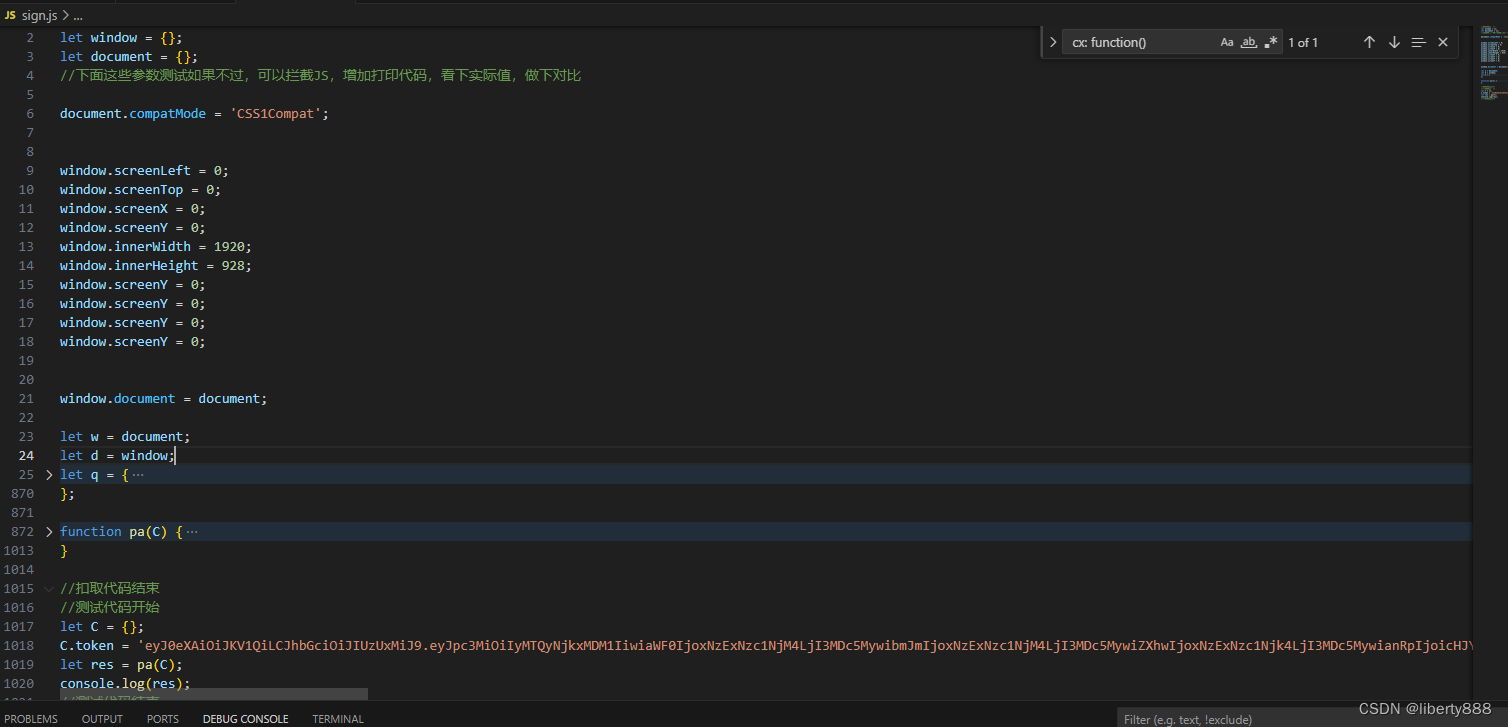Click closing '};' on line 870
The image size is (1508, 727).
(x=67, y=494)
